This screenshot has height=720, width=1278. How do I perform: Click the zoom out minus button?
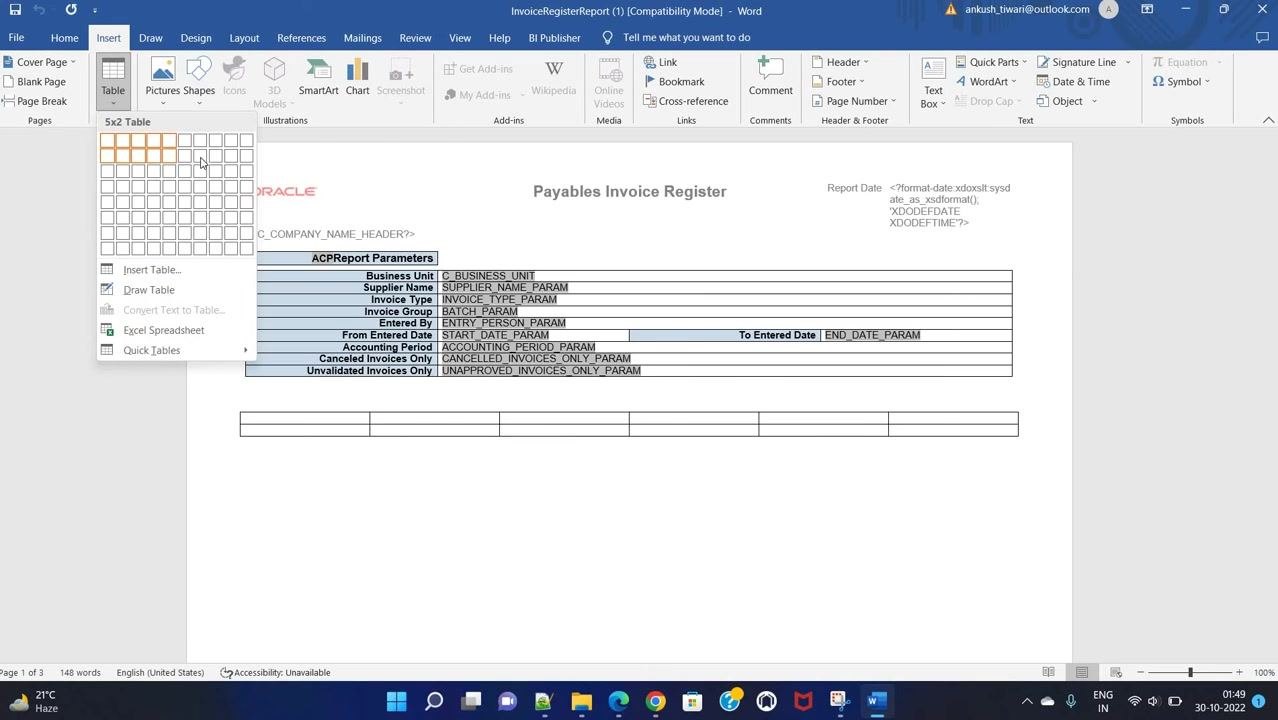tap(1140, 673)
